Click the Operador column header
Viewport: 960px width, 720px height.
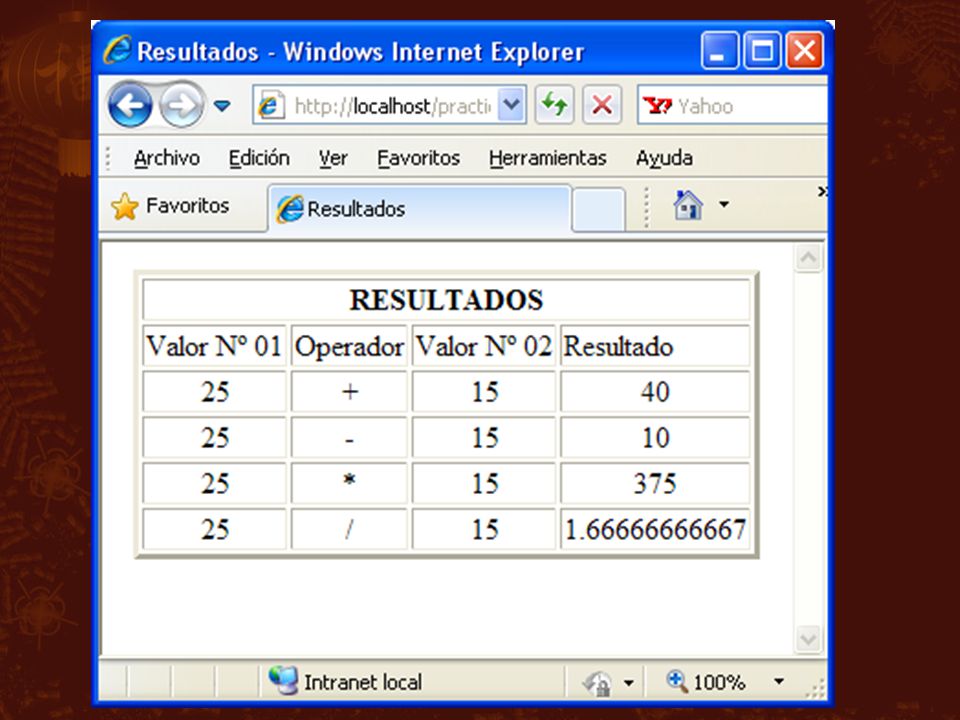click(349, 347)
